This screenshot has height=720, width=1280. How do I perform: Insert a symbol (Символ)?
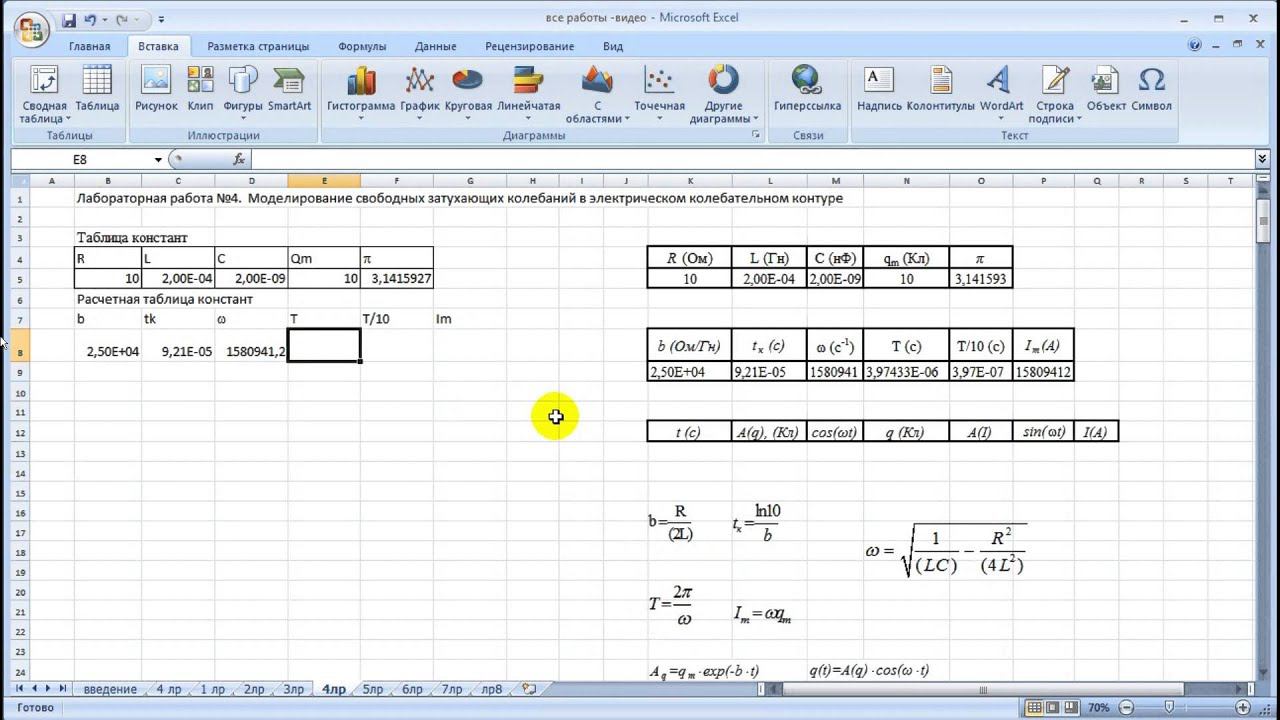tap(1151, 89)
